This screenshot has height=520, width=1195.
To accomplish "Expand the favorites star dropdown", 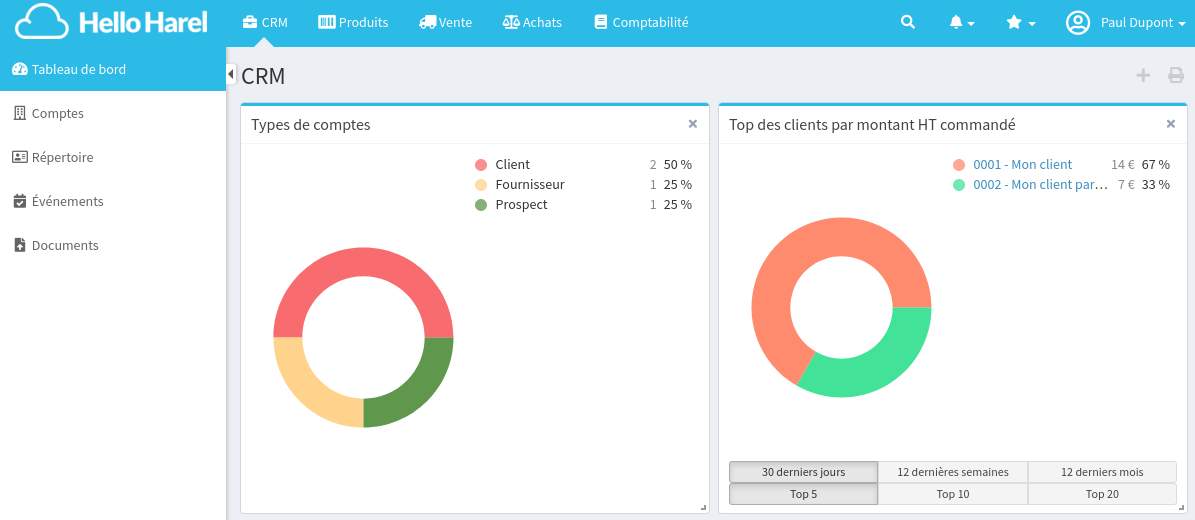I will tap(1019, 22).
